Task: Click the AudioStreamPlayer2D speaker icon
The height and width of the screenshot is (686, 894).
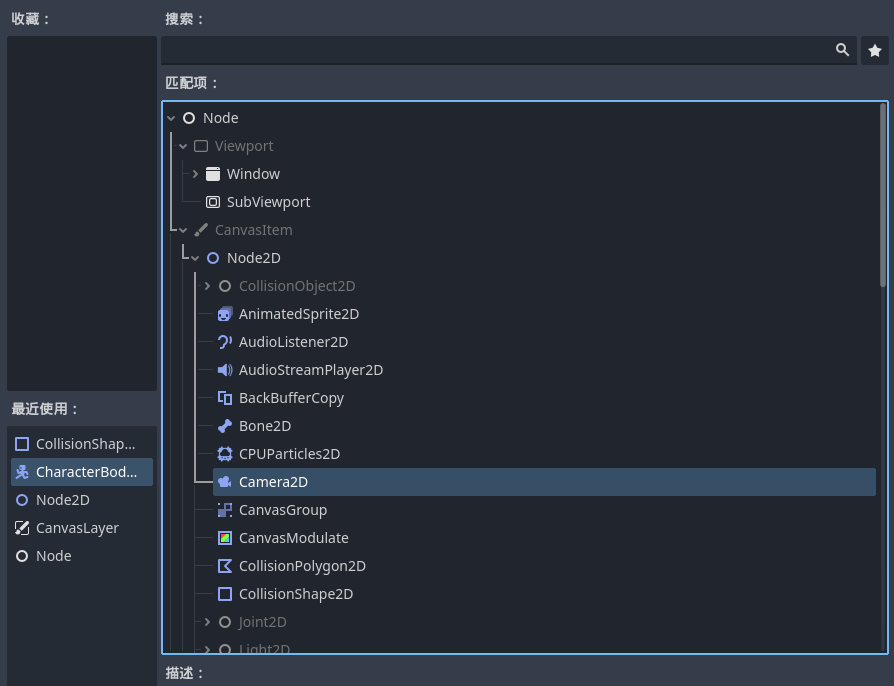Action: pyautogui.click(x=225, y=370)
